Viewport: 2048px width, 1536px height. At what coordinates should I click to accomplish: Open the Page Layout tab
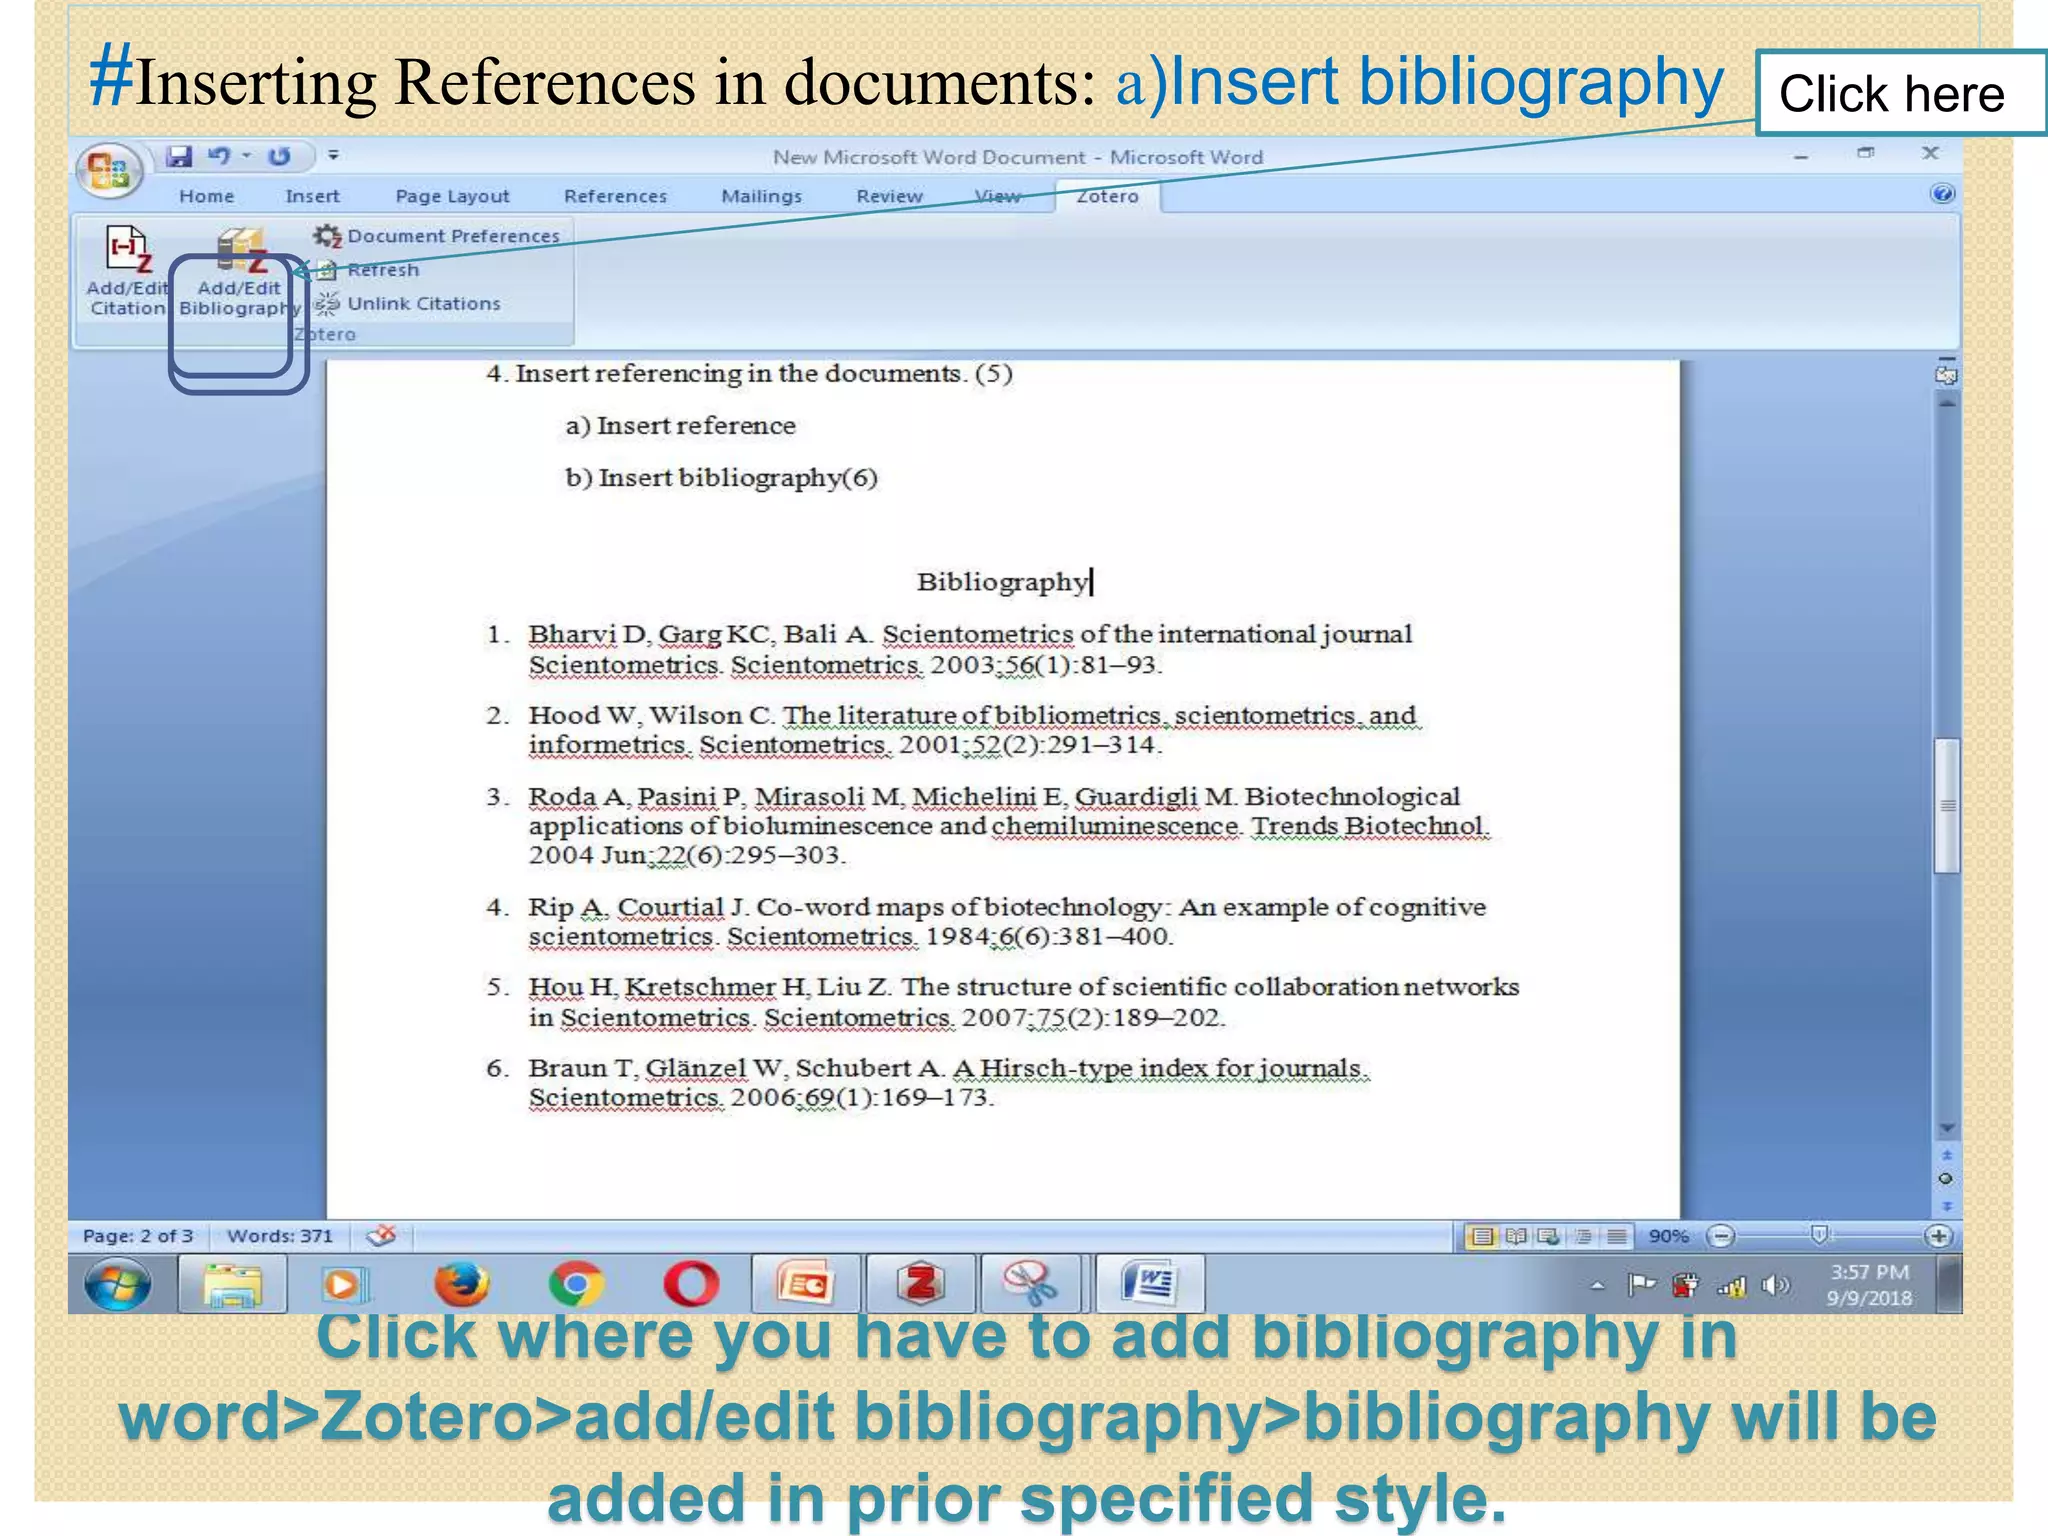click(x=452, y=196)
